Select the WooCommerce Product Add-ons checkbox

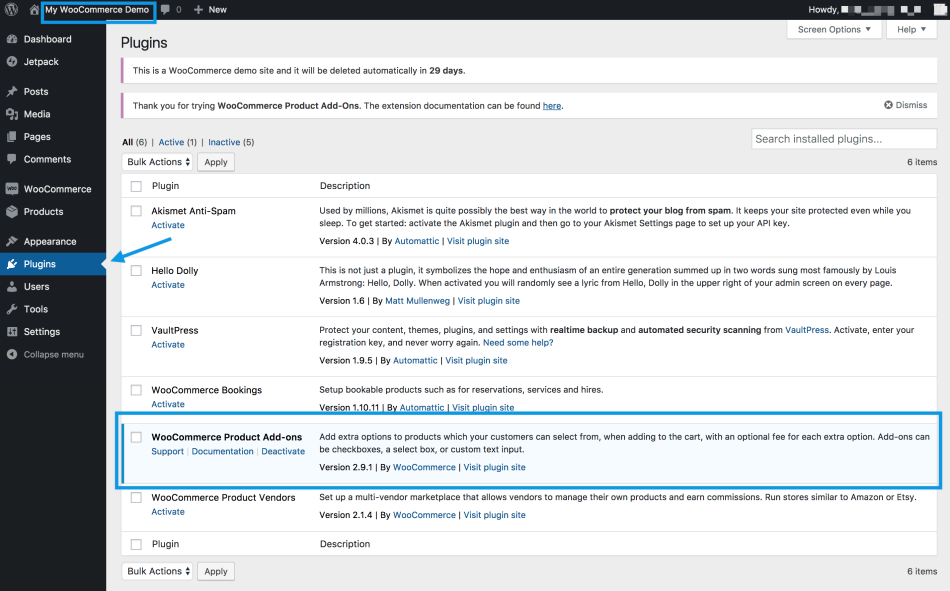coord(136,437)
